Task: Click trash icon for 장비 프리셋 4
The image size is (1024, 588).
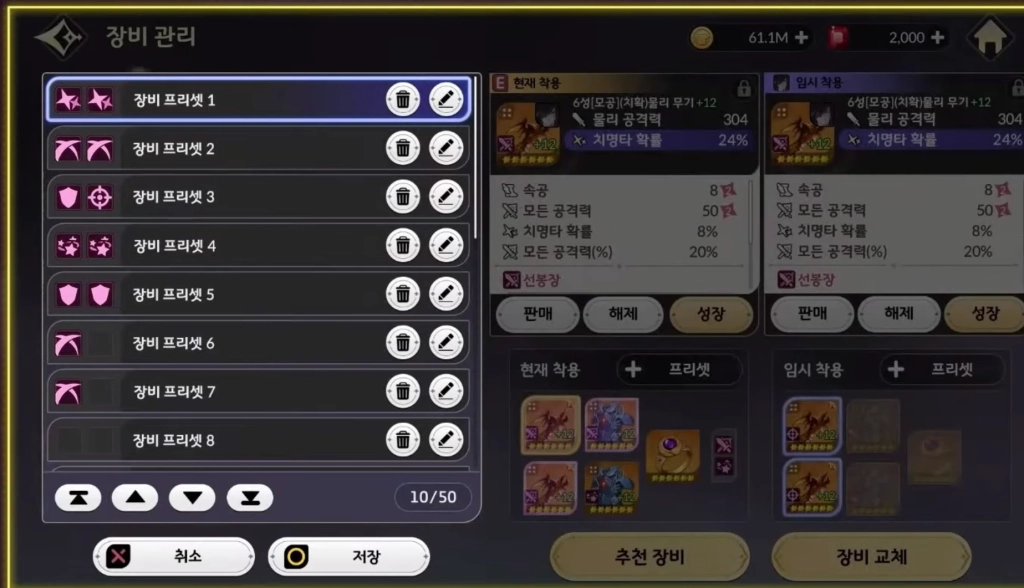Action: tap(403, 246)
